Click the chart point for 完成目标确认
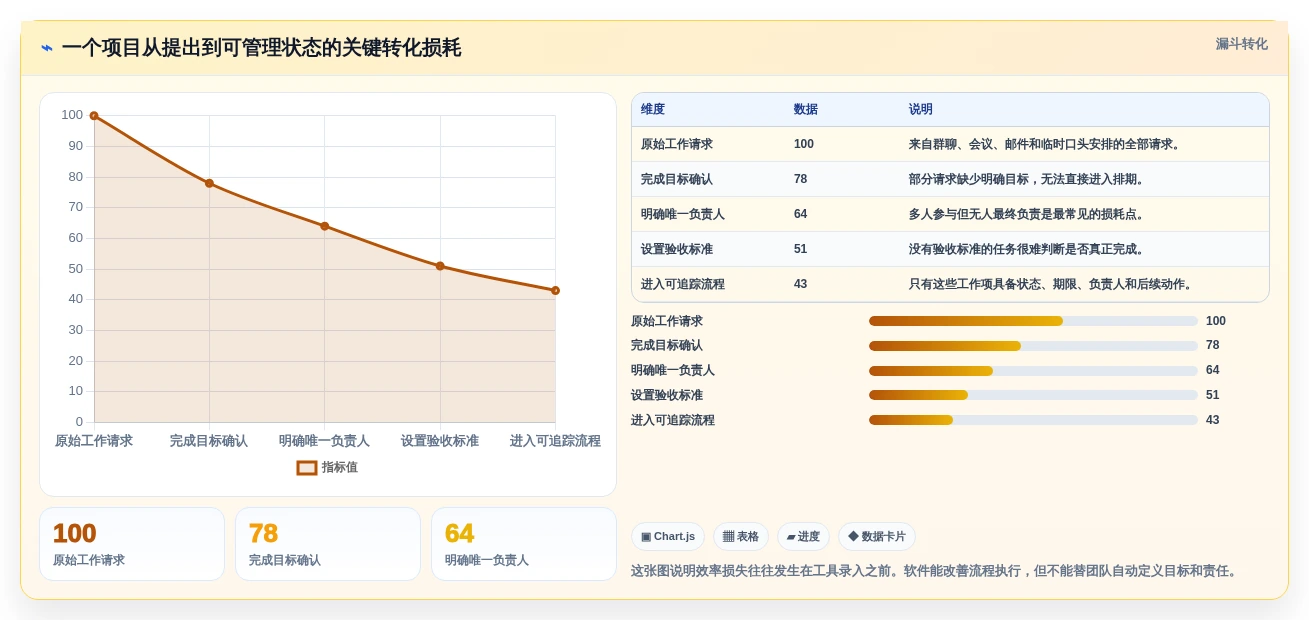The image size is (1309, 620). pos(209,183)
